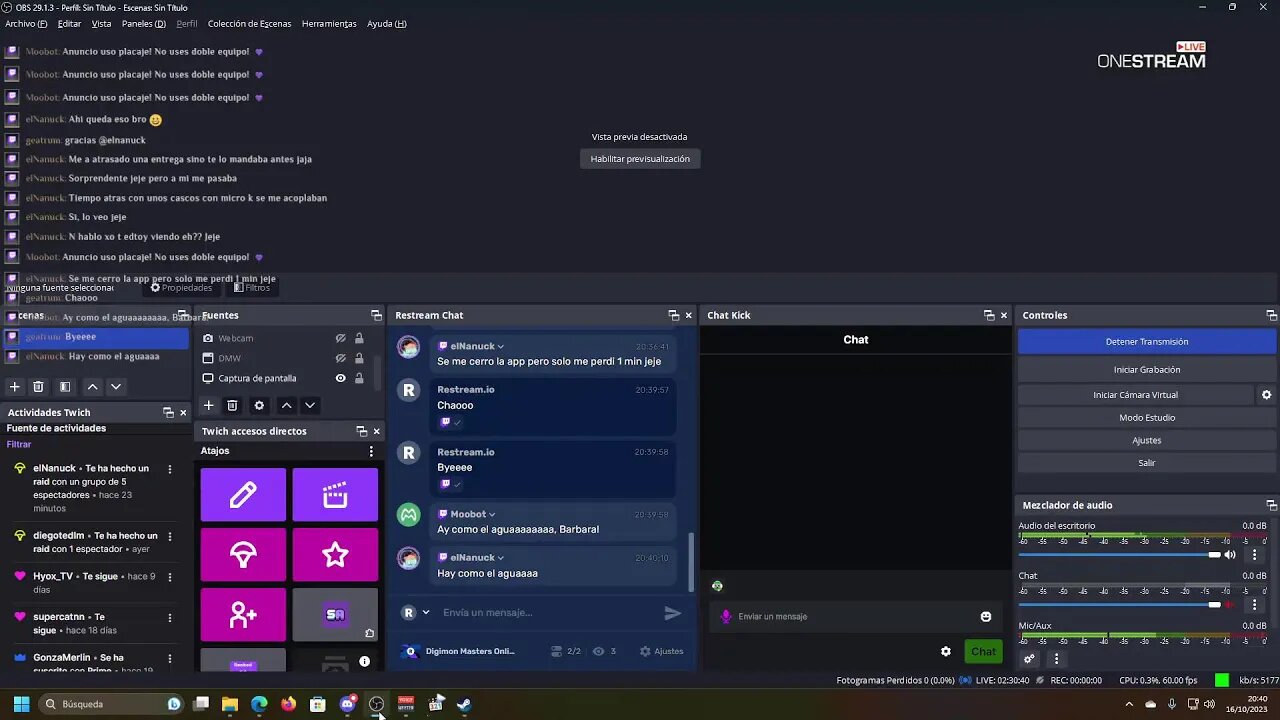
Task: Open virtual camera settings gear
Action: [1266, 395]
